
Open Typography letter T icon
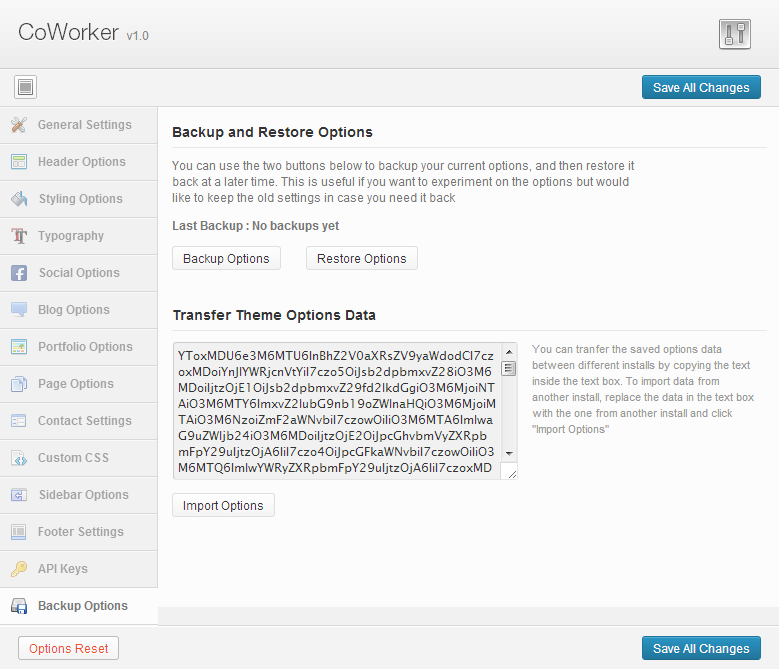19,236
